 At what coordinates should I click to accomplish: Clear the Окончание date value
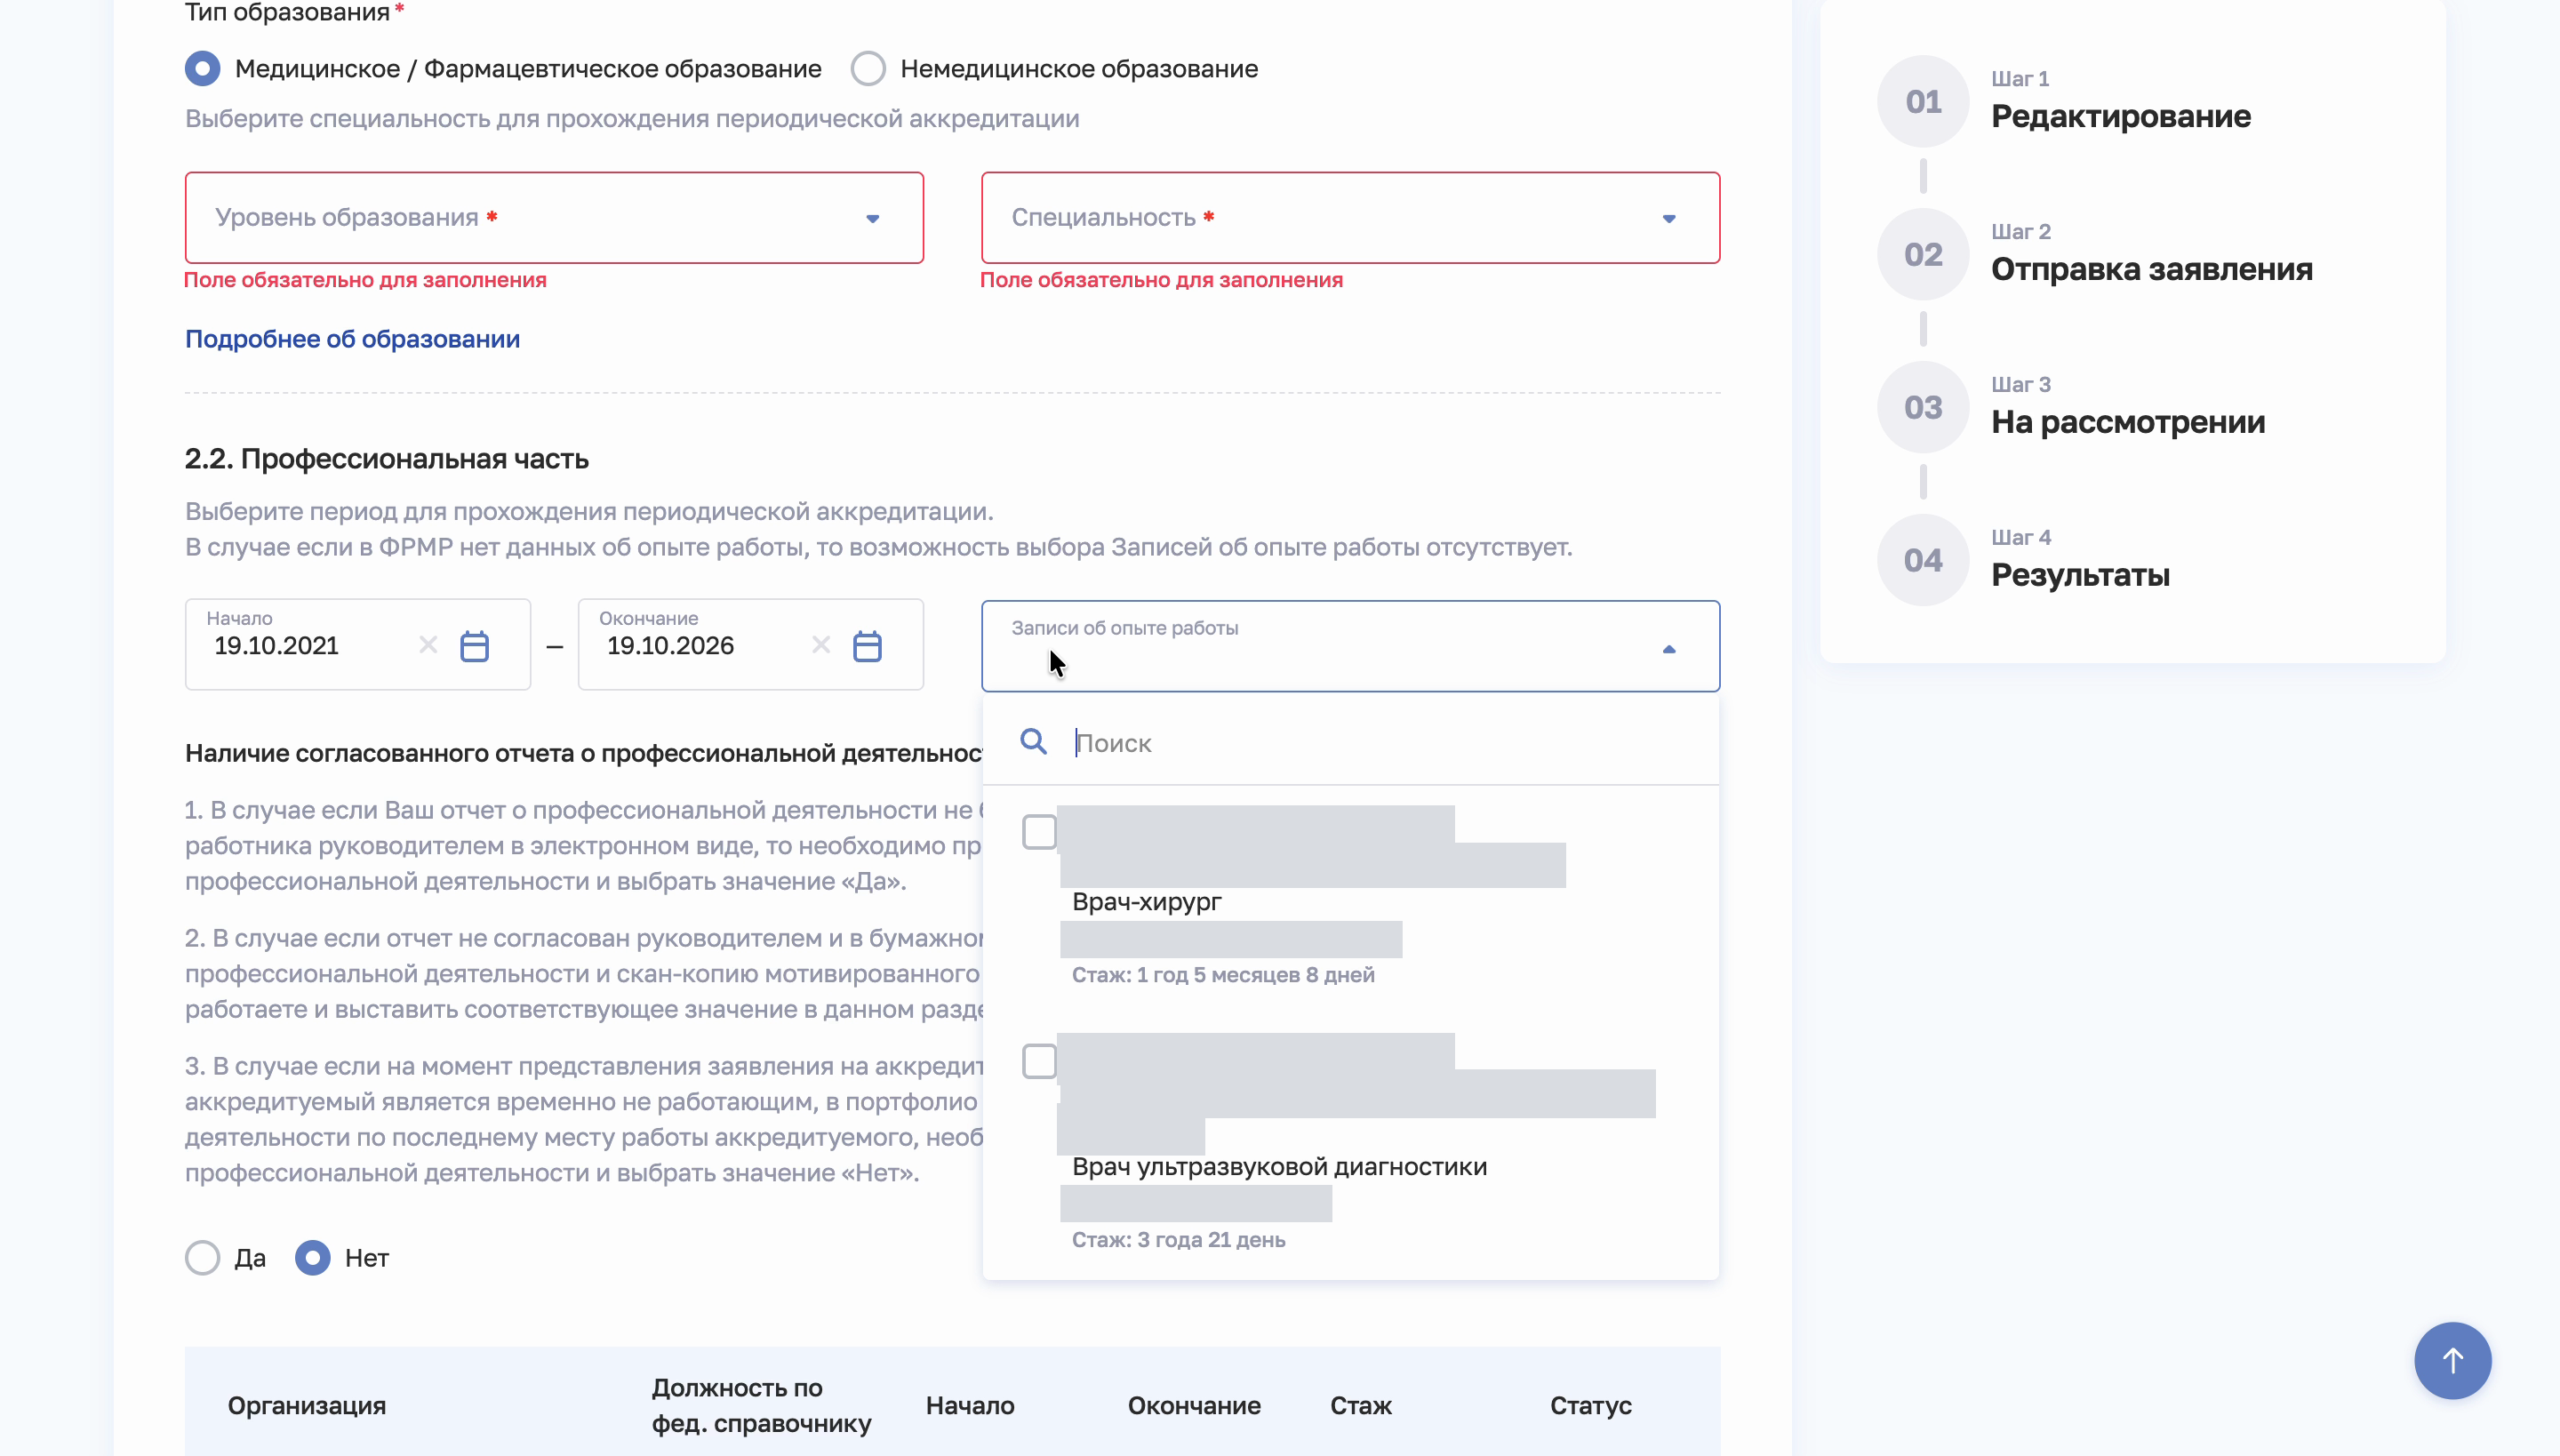821,645
